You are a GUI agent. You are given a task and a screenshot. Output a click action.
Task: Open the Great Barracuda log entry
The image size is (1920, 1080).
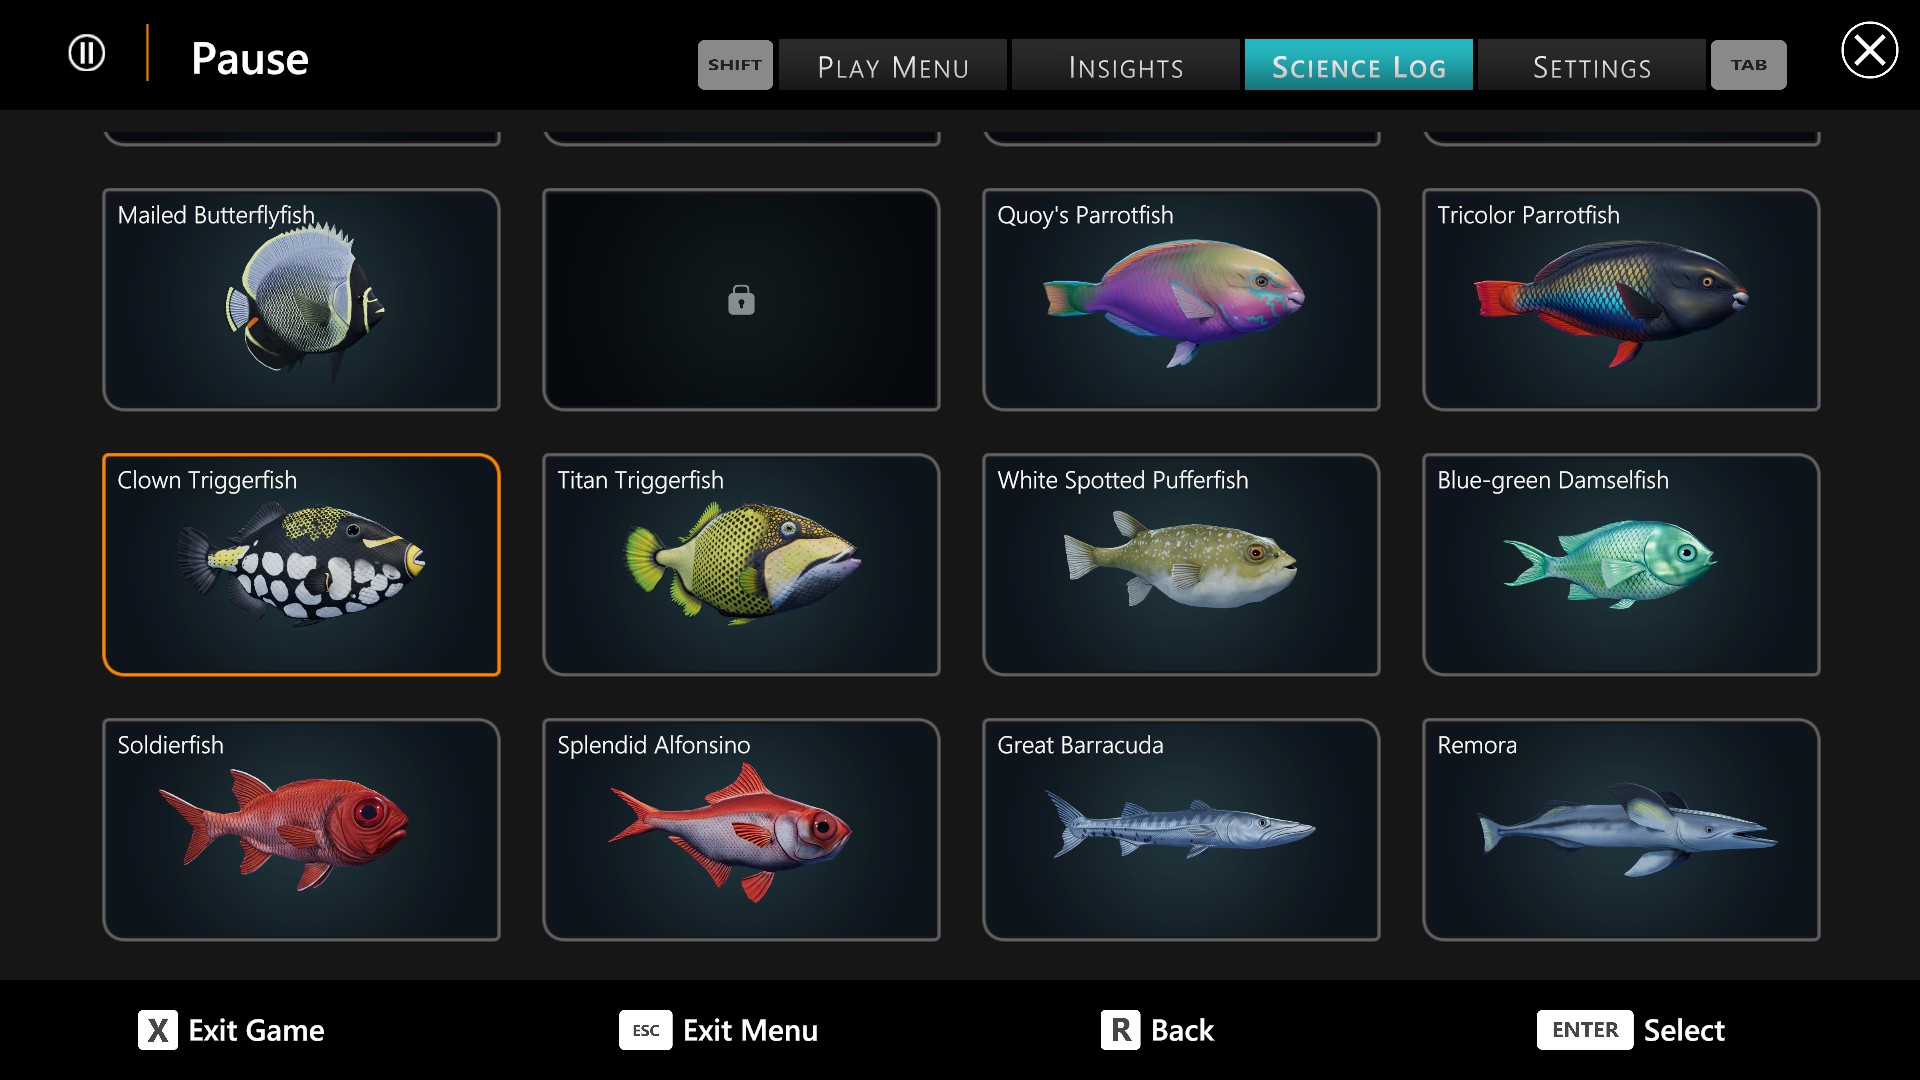pos(1181,830)
